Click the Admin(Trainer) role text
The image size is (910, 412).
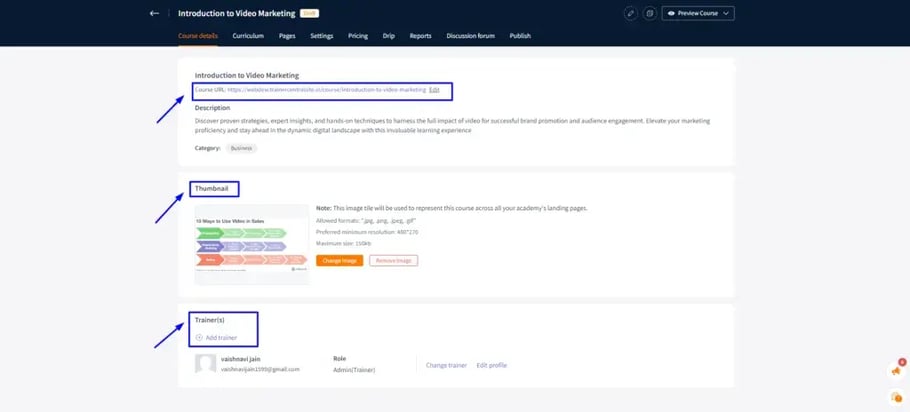tap(354, 370)
